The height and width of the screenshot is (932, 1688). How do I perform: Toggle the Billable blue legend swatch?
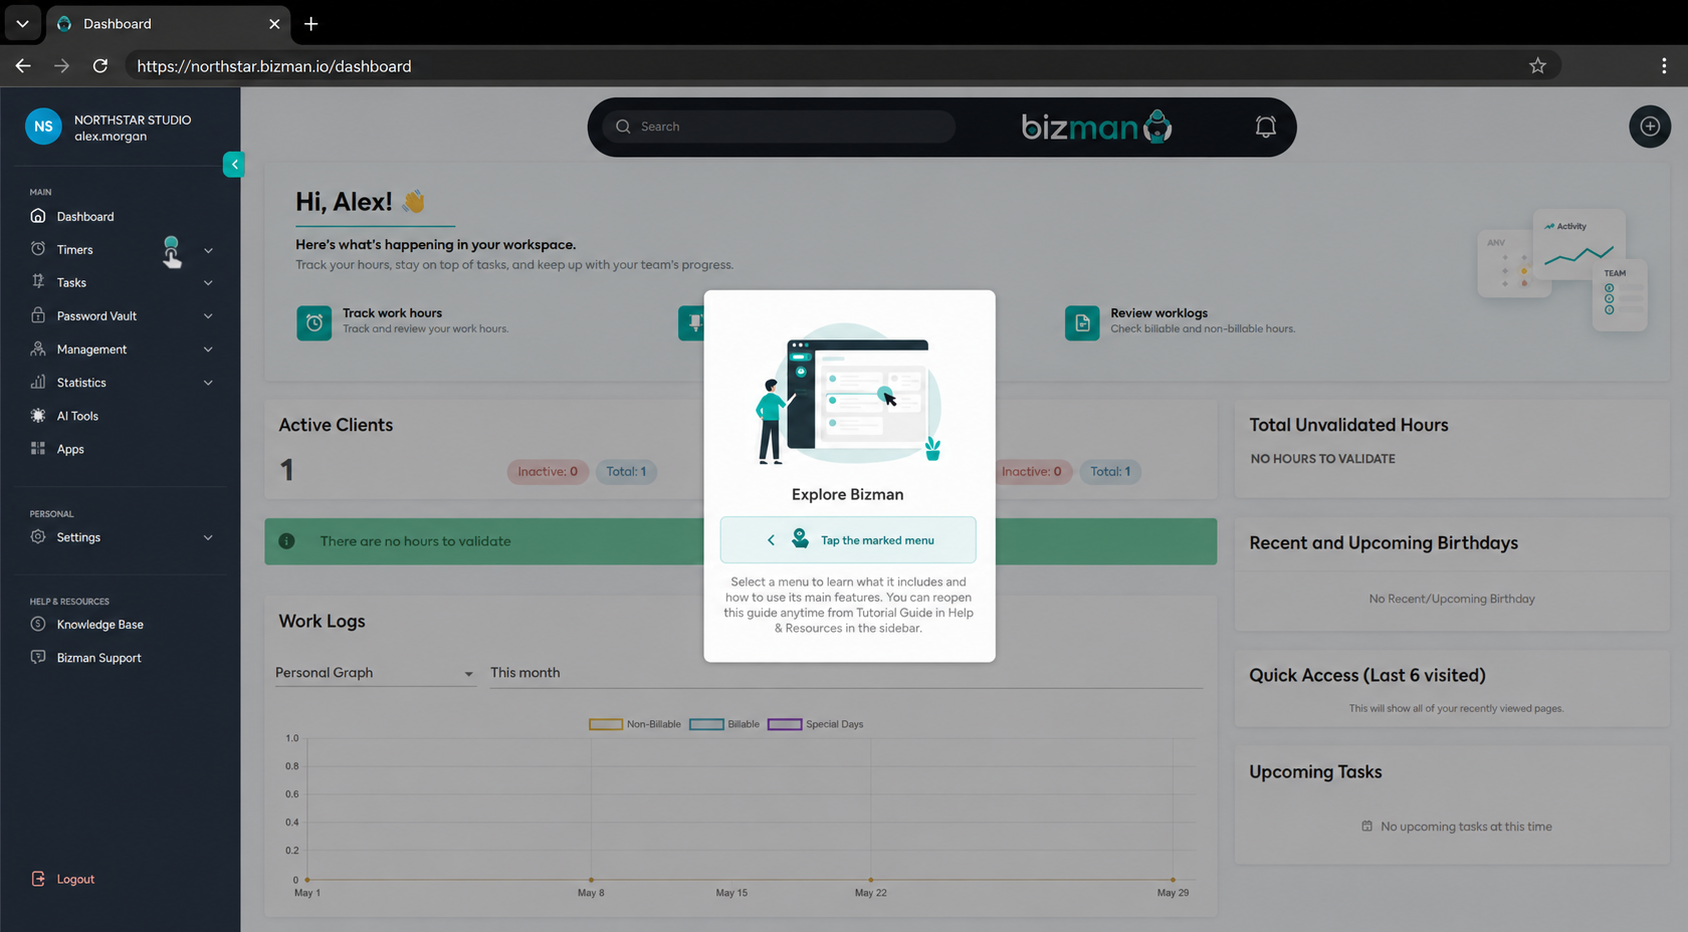(x=706, y=724)
